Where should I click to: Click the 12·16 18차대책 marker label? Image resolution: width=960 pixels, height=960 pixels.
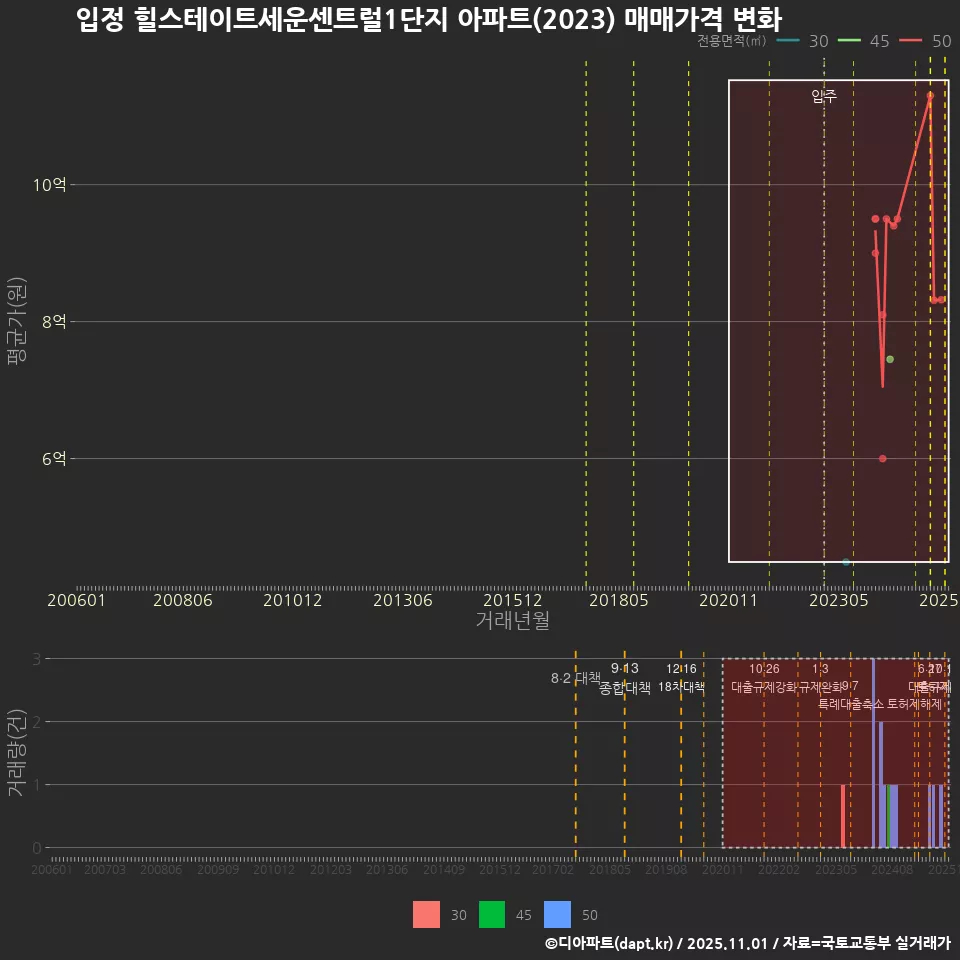[681, 678]
